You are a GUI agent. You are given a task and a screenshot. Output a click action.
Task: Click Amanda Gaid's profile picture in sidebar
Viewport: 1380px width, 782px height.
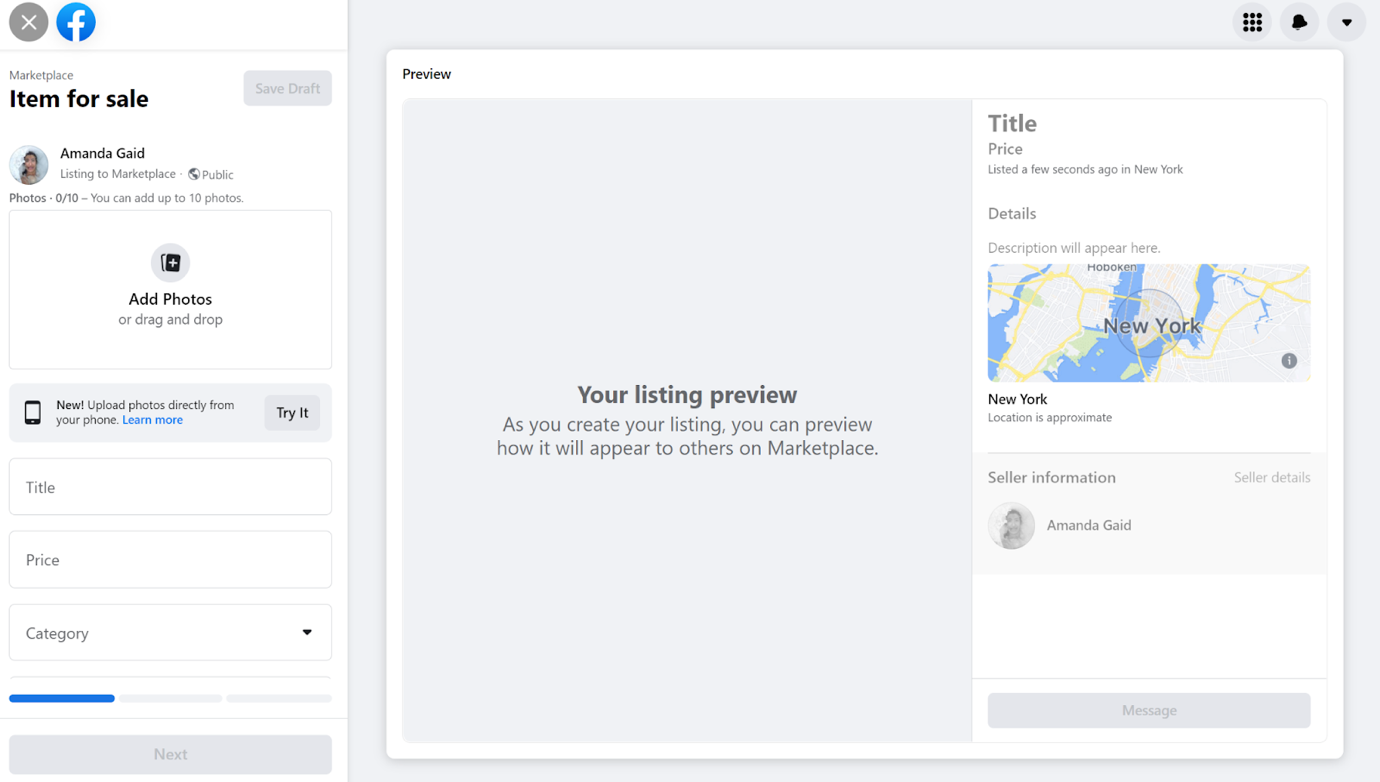[29, 165]
